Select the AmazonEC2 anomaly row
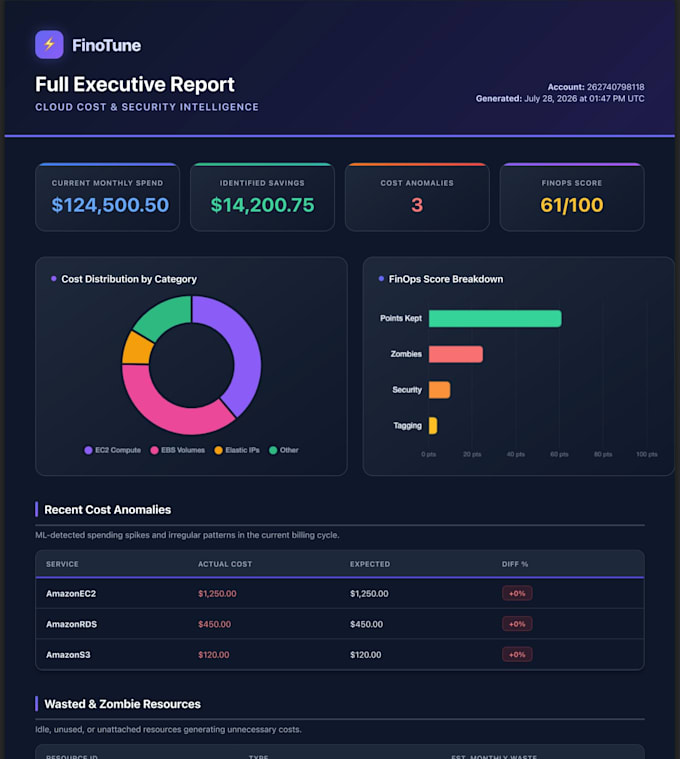Viewport: 680px width, 759px height. [x=340, y=593]
